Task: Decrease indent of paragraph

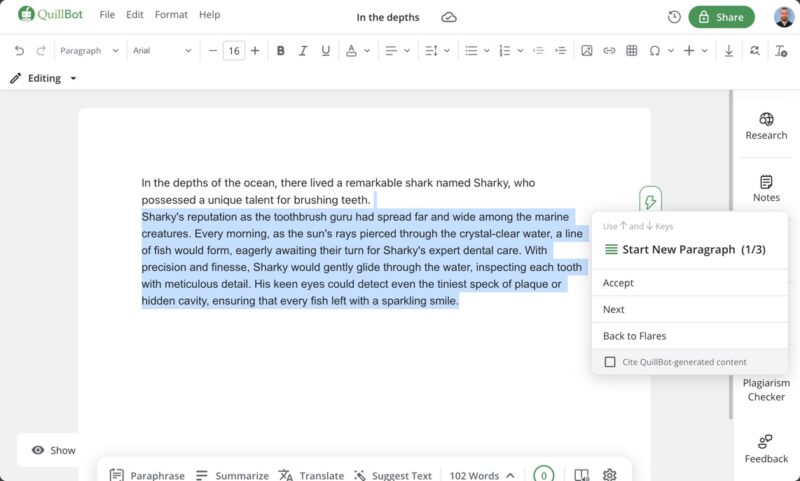Action: [x=538, y=50]
